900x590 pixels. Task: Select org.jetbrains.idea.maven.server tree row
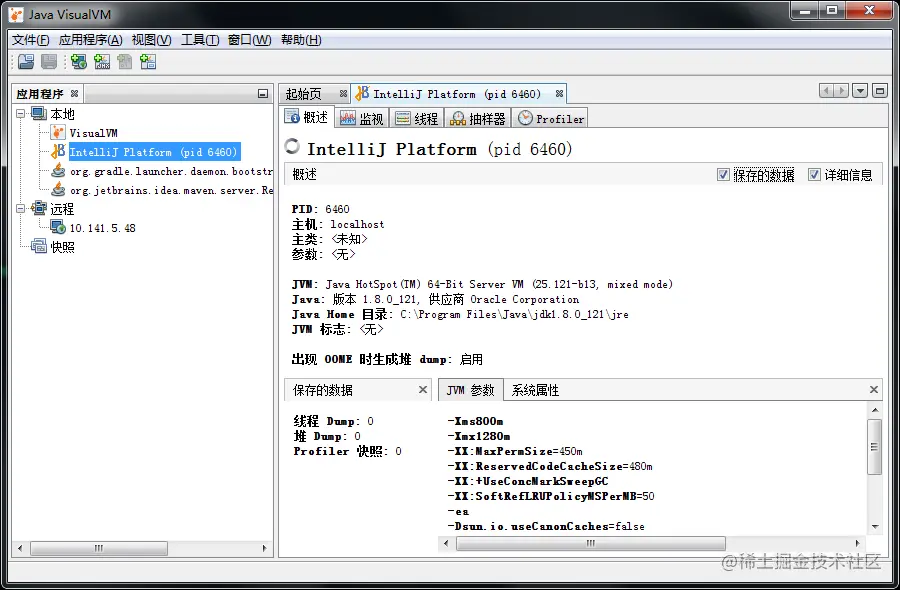pyautogui.click(x=172, y=190)
